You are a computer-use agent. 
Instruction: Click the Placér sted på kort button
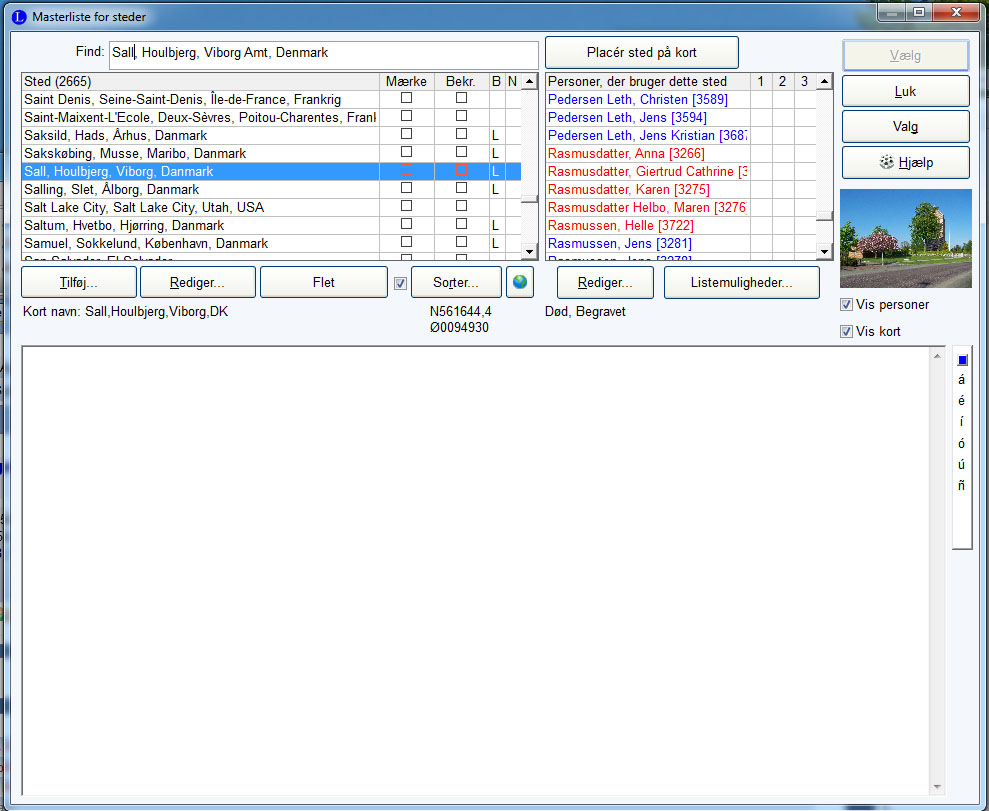641,52
